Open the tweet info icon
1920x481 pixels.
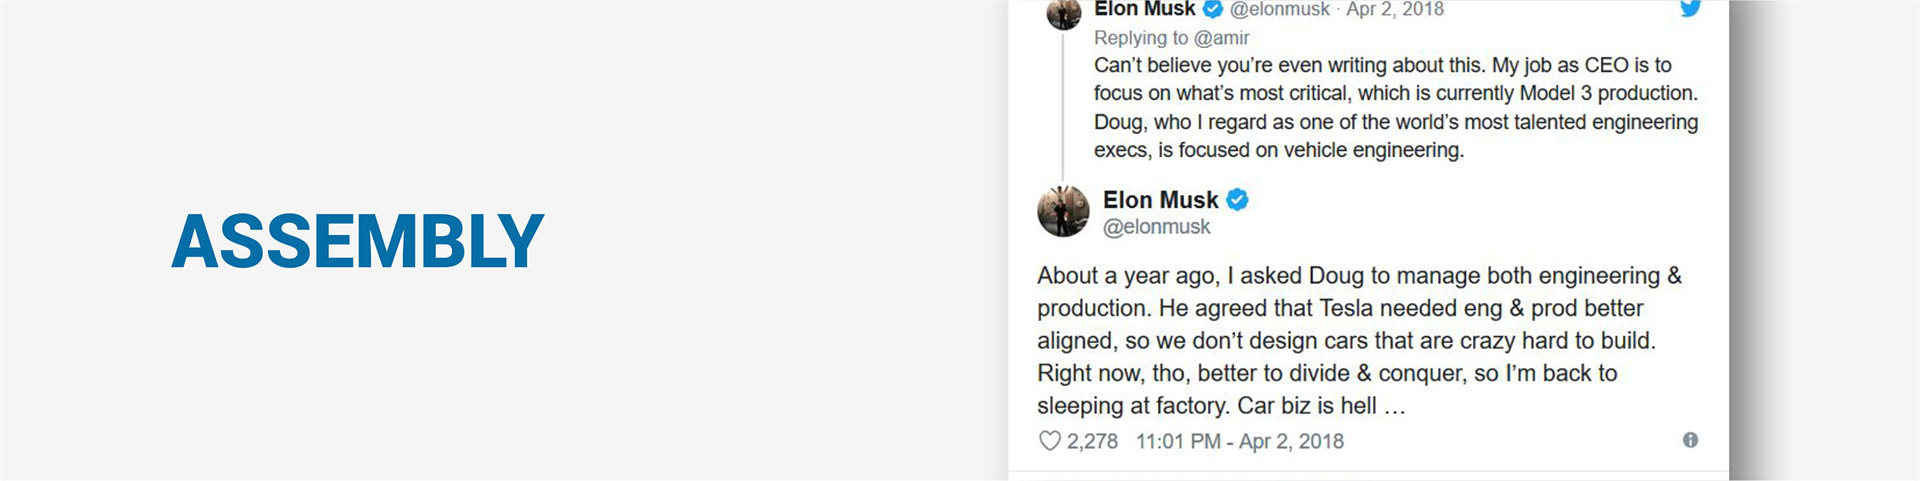pyautogui.click(x=1690, y=440)
